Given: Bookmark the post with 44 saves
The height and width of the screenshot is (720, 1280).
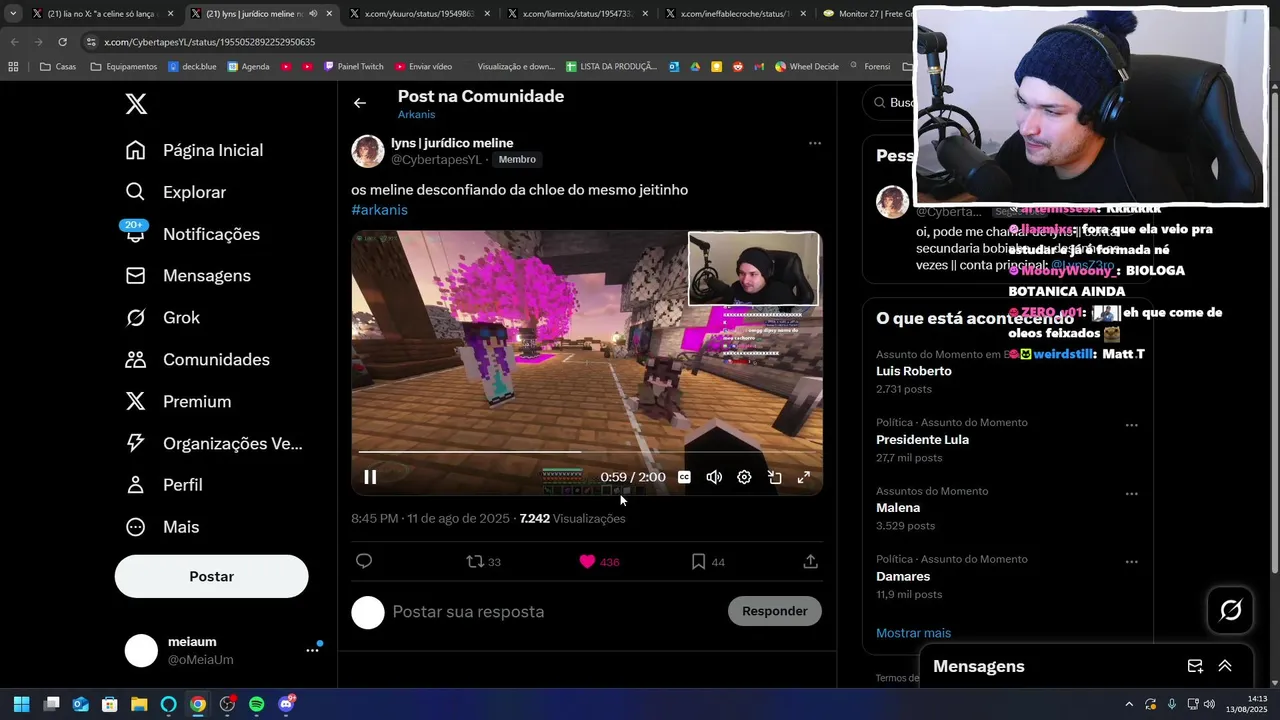Looking at the screenshot, I should click(x=708, y=562).
